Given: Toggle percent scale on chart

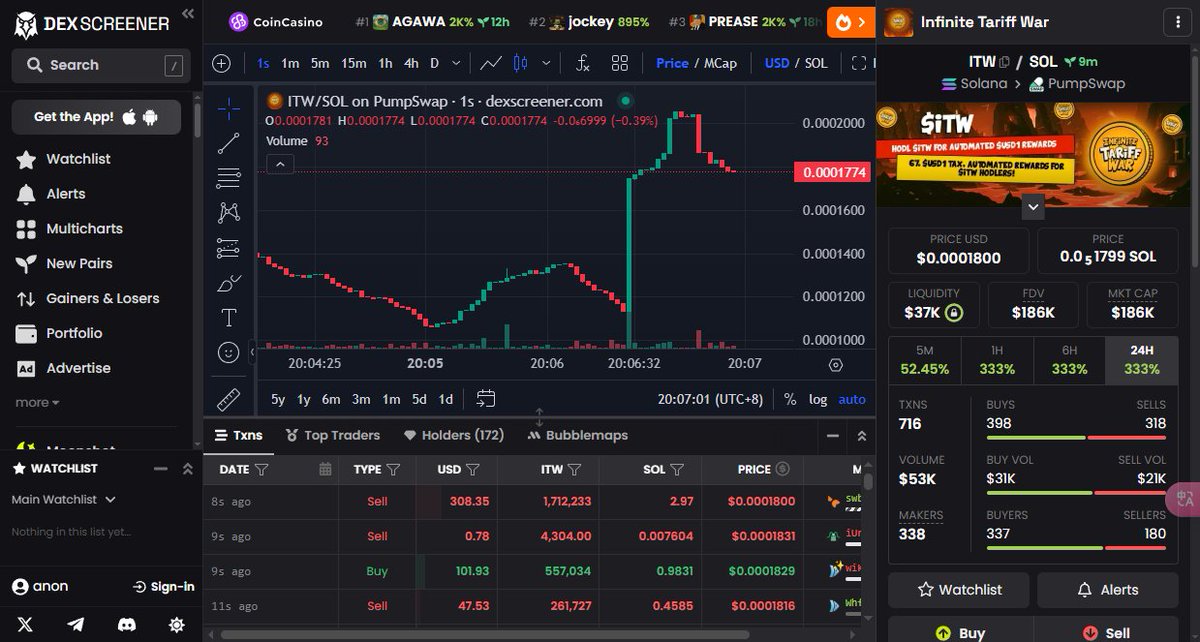Looking at the screenshot, I should (x=790, y=399).
